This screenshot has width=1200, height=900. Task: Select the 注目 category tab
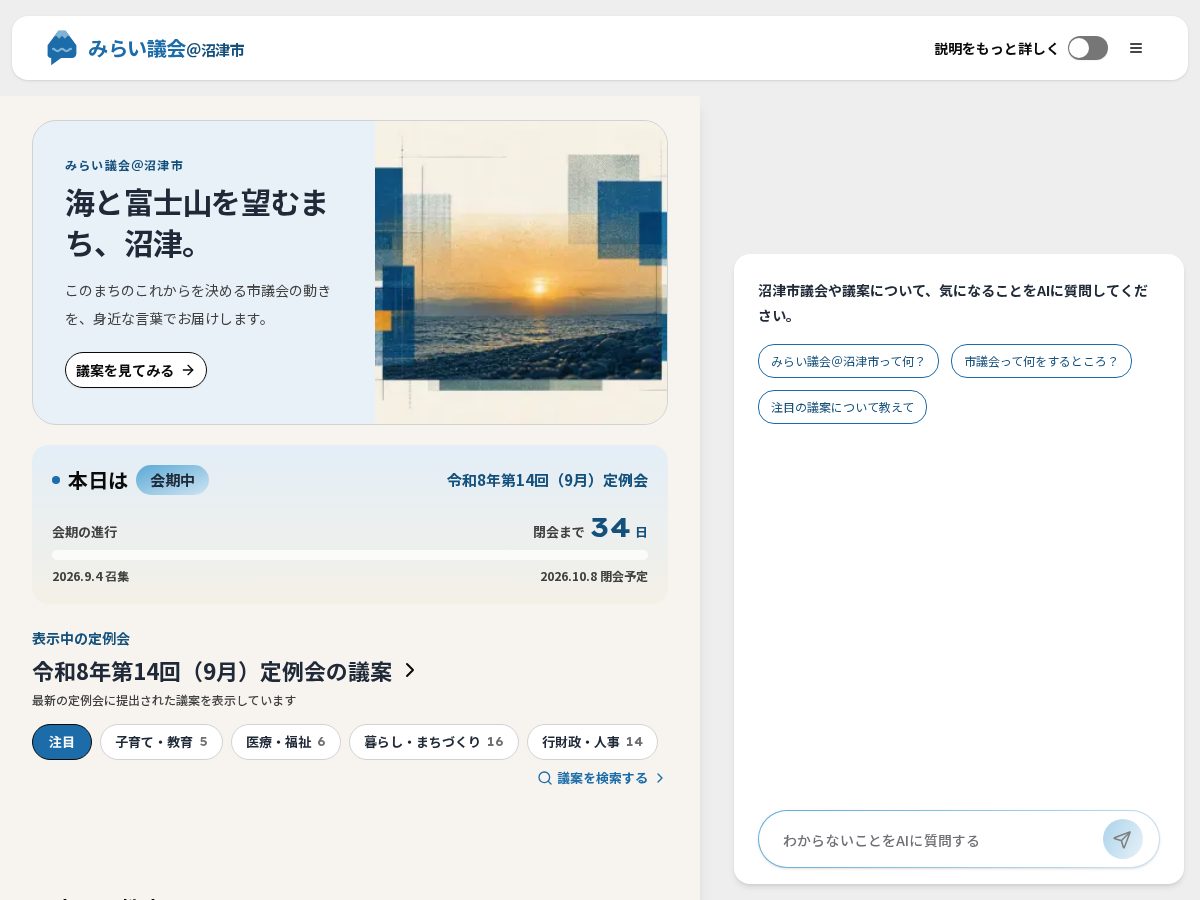coord(62,742)
